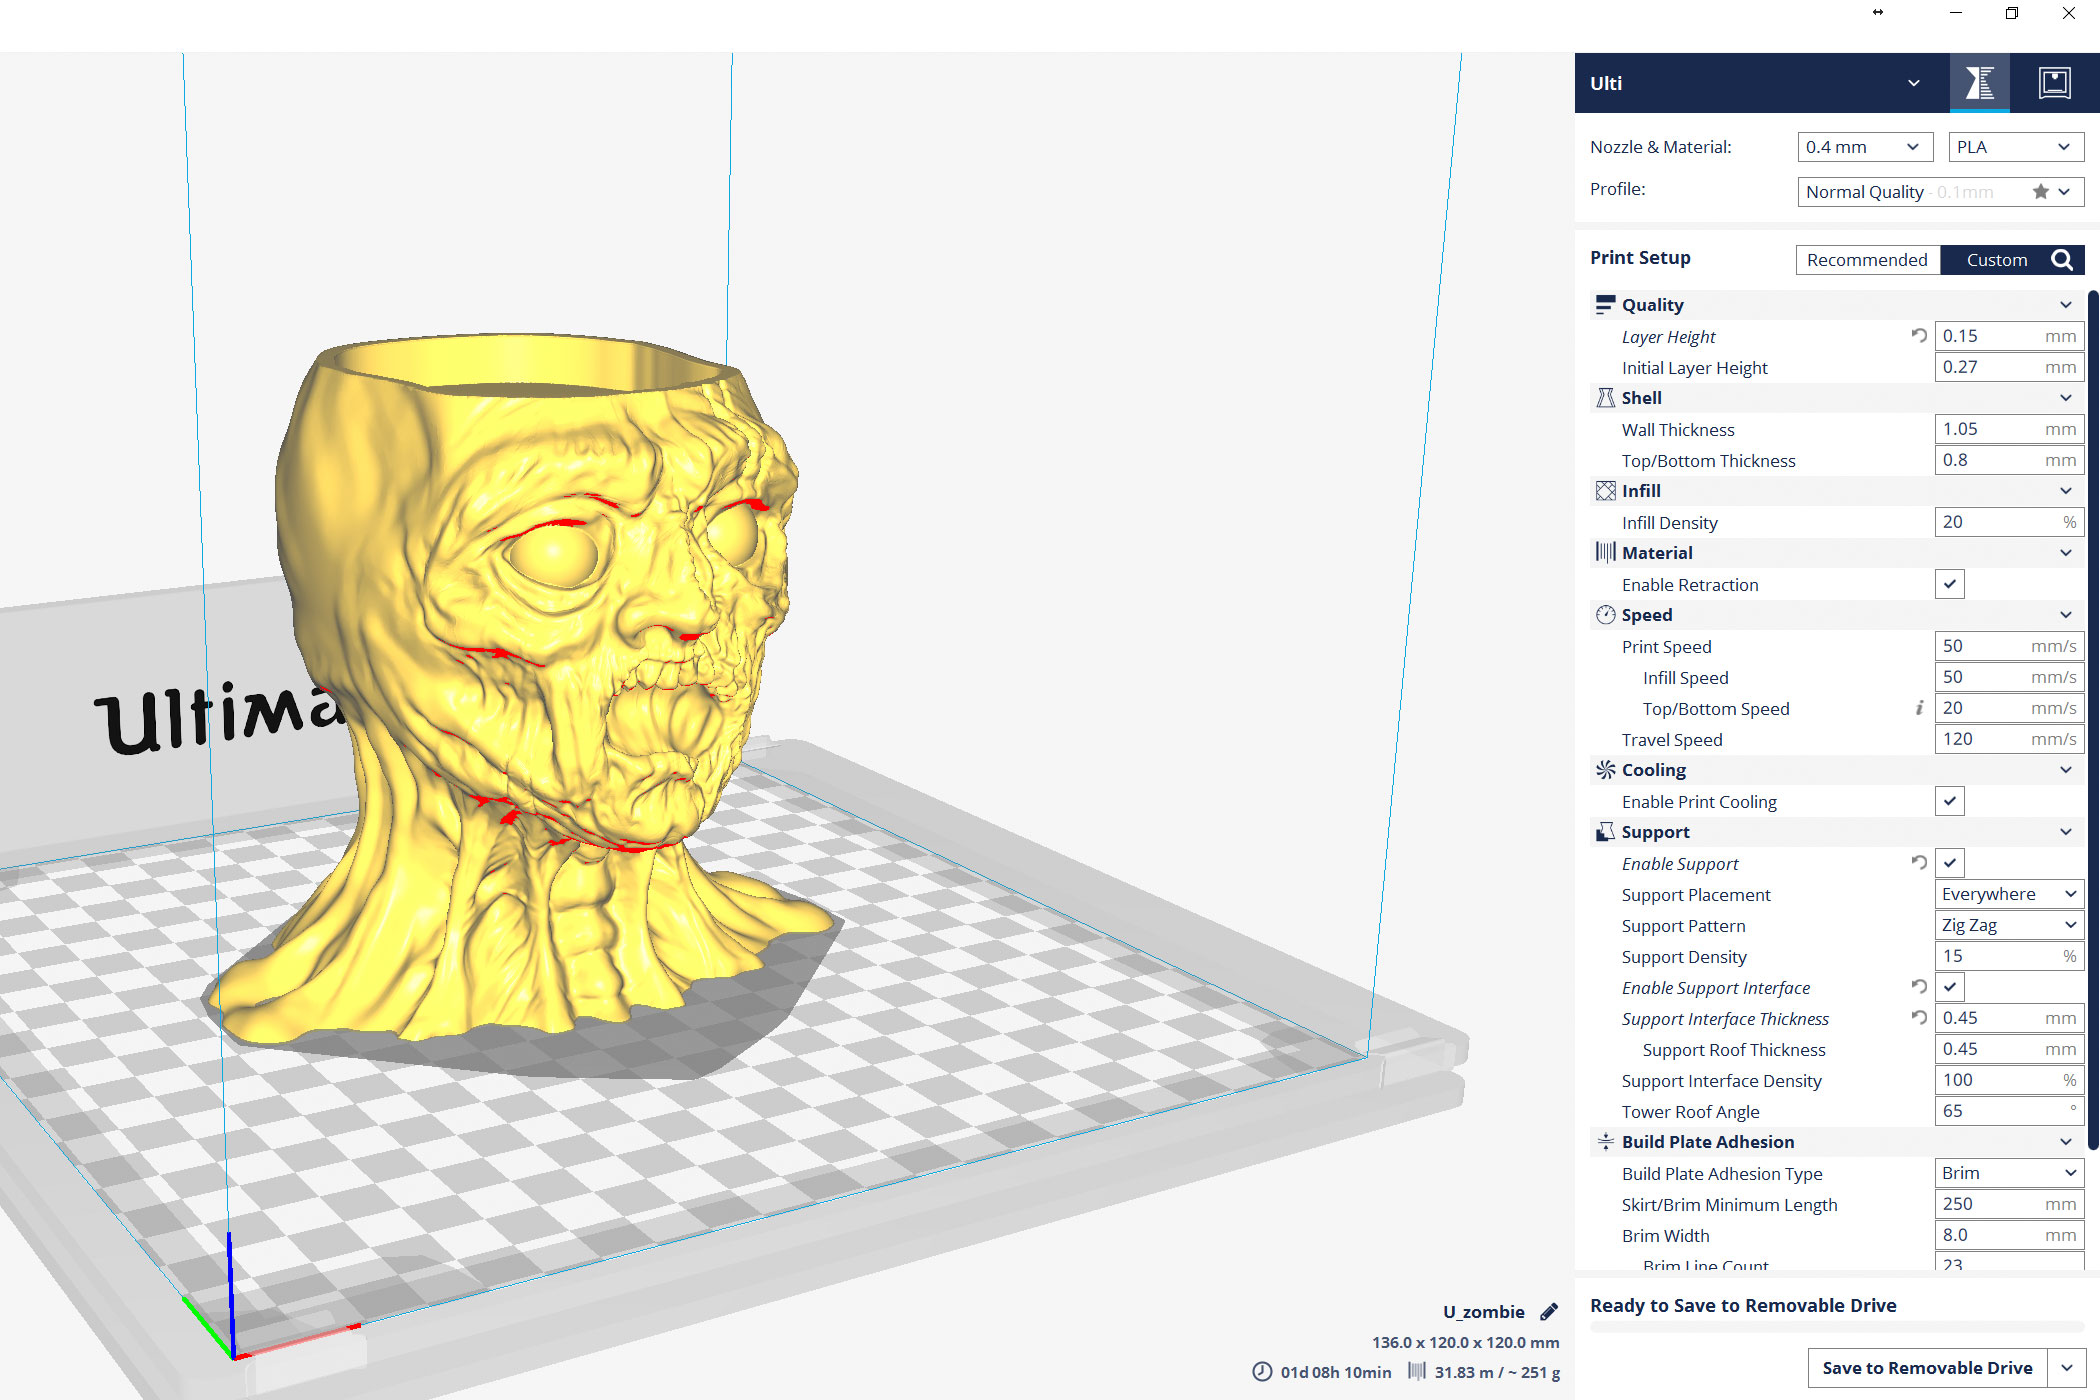Uncheck Enable Print Cooling
2100x1400 pixels.
click(x=1949, y=800)
